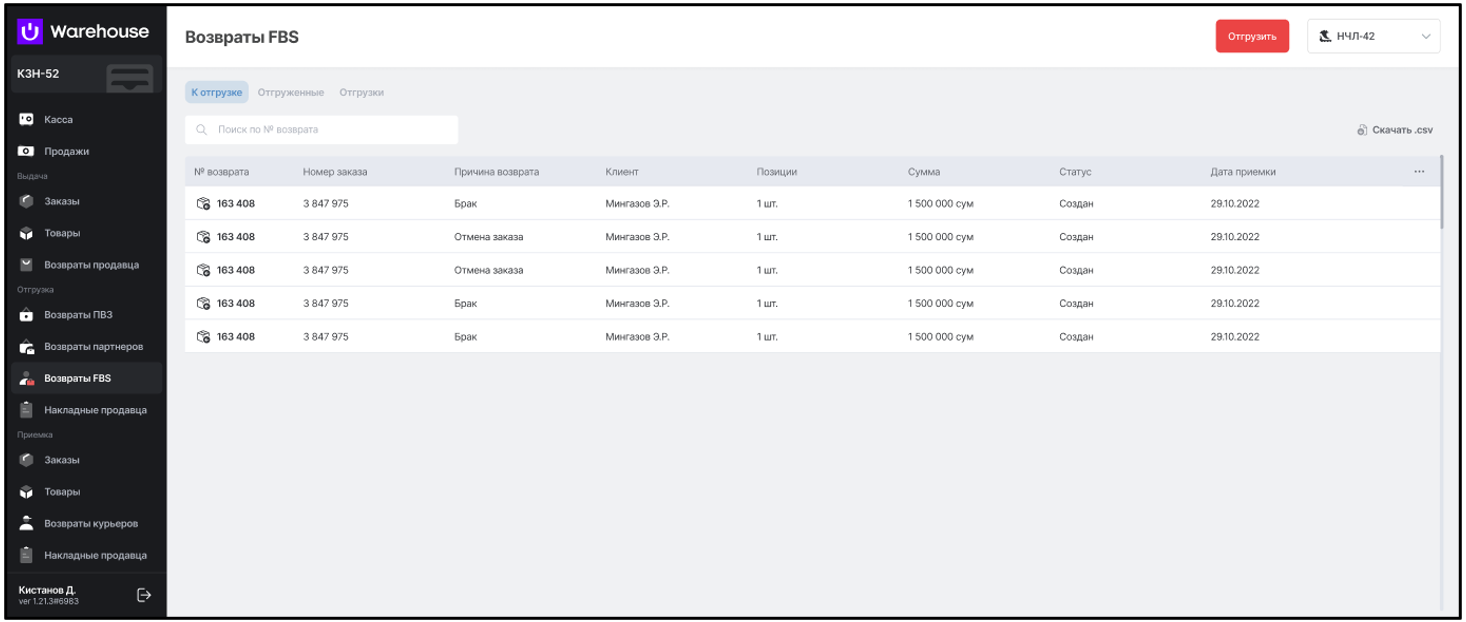The image size is (1466, 622).
Task: Expand the НЧЛ-42 dropdown
Action: pos(1373,37)
